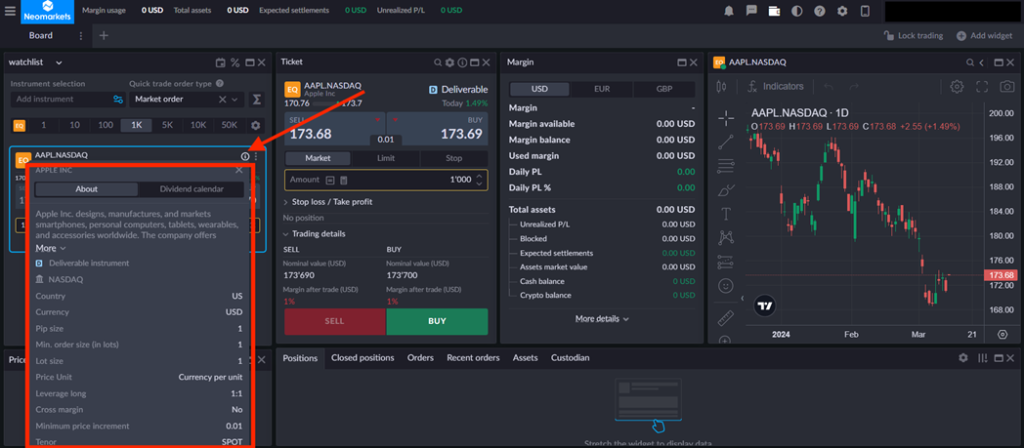The image size is (1024, 448).
Task: Click the Add instrument input field
Action: coord(60,100)
